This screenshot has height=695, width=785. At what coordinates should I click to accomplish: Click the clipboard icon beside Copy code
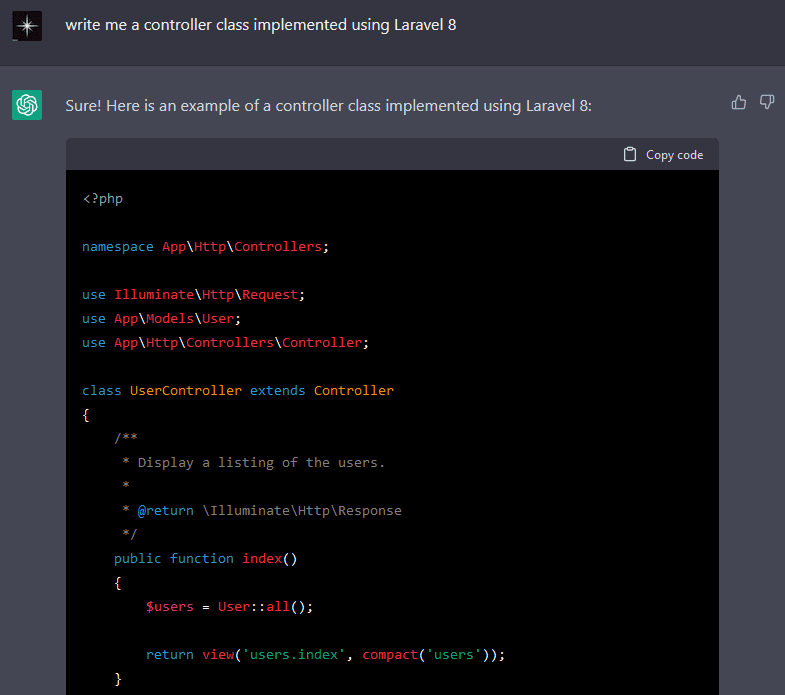point(630,154)
